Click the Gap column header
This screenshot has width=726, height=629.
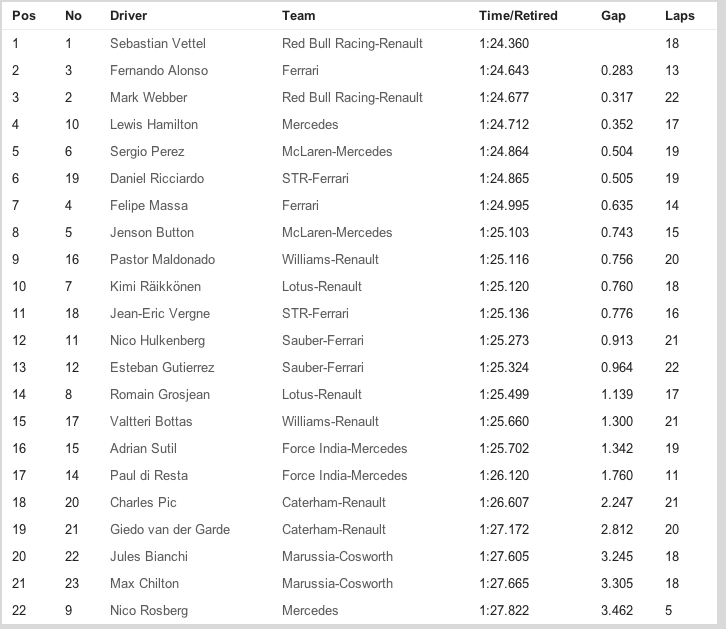coord(613,16)
